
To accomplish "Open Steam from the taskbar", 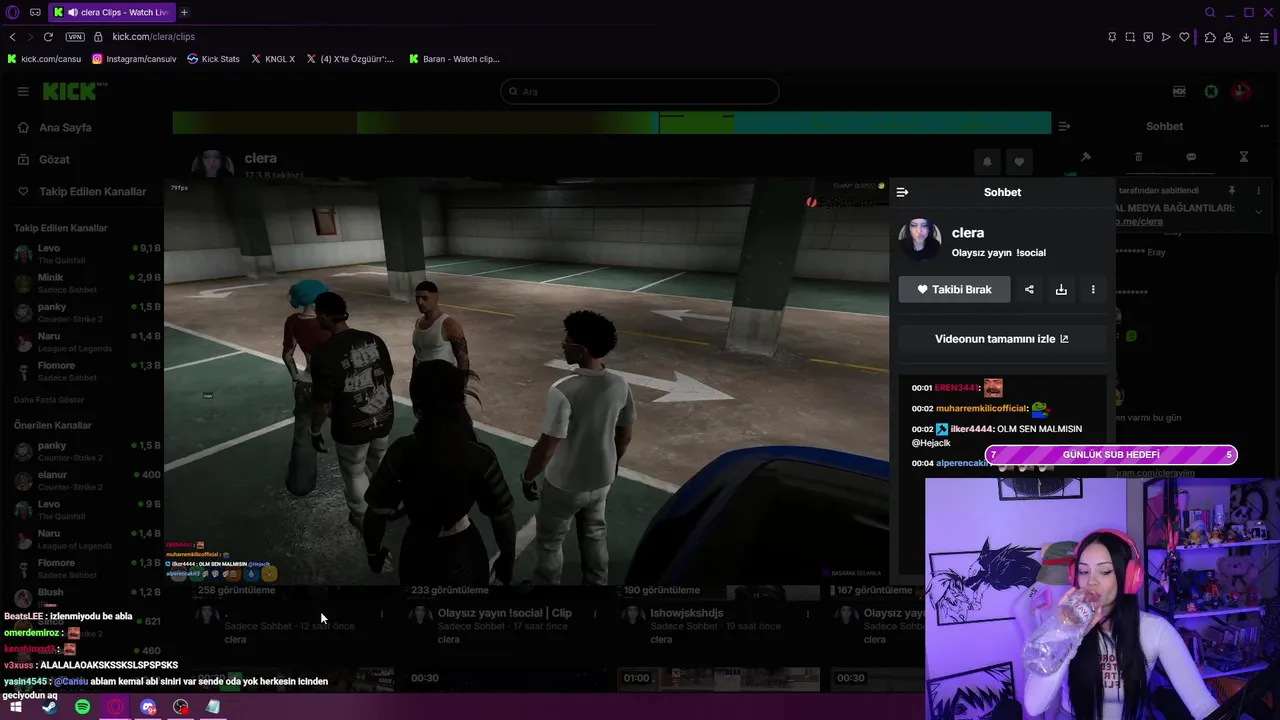I will tap(49, 707).
